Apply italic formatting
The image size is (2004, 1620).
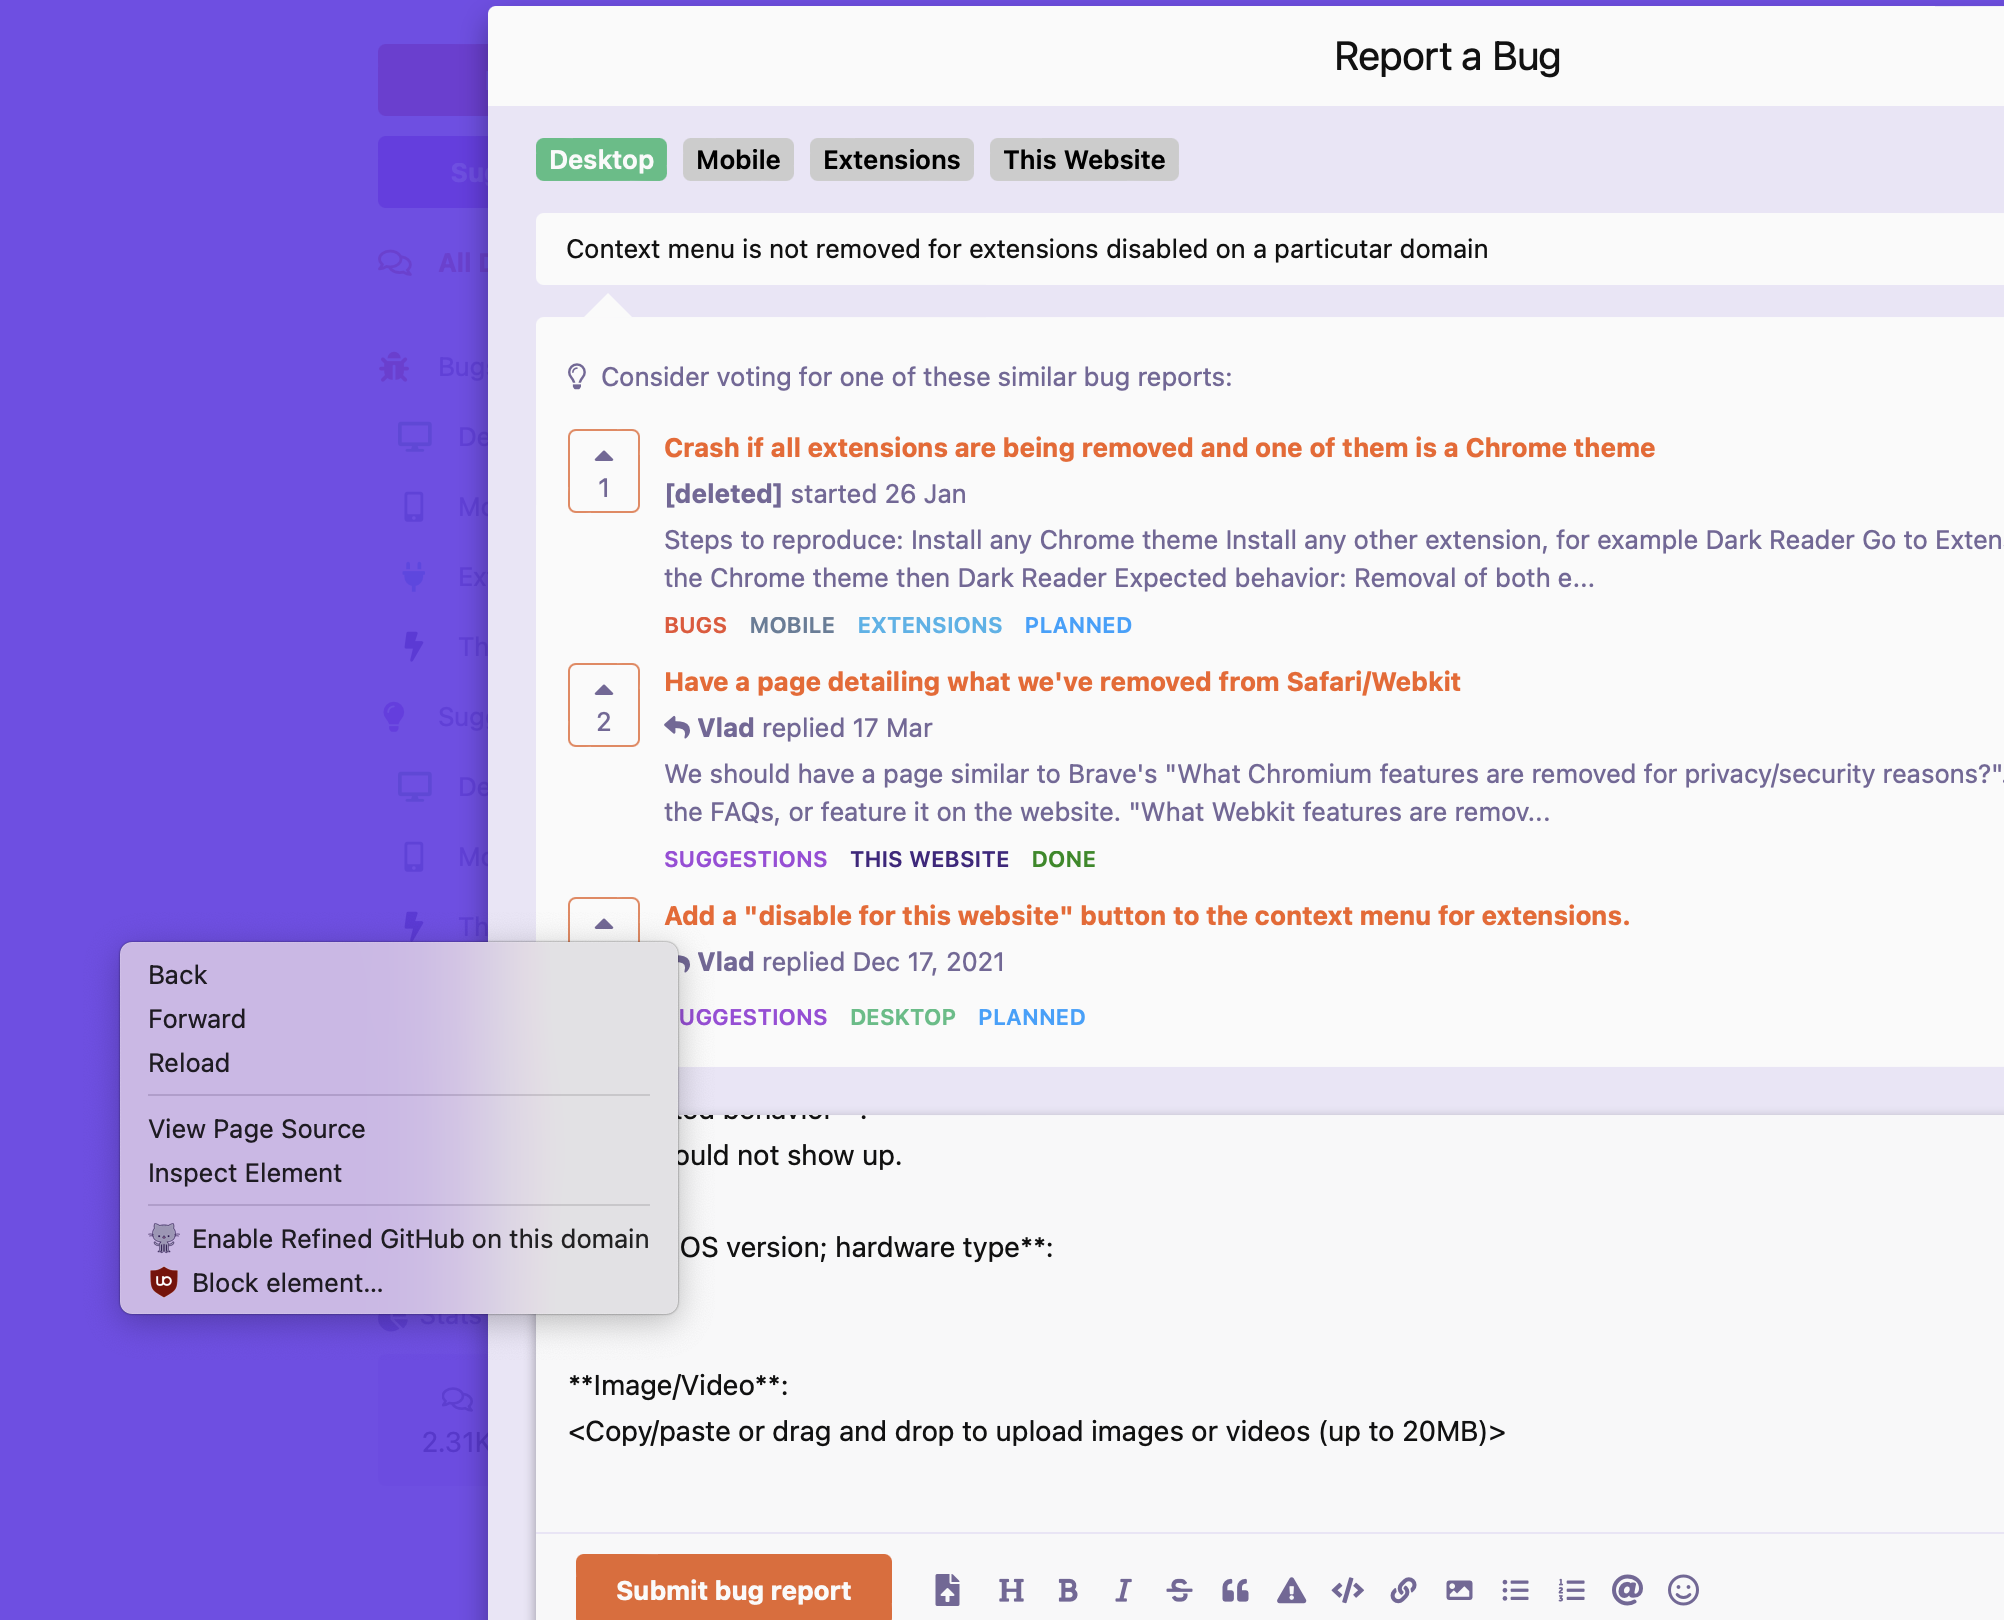pyautogui.click(x=1123, y=1589)
